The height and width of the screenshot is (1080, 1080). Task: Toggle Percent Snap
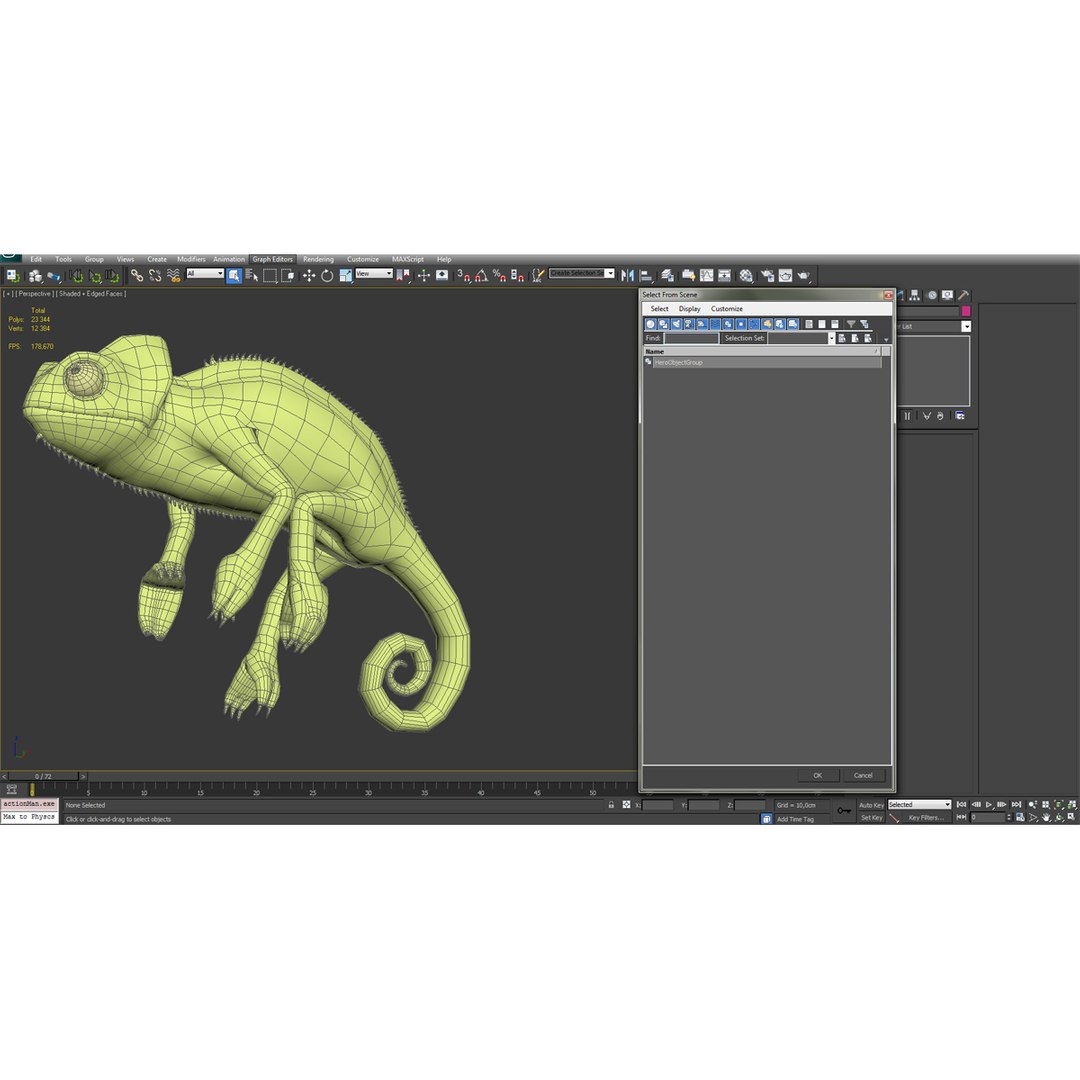(499, 276)
